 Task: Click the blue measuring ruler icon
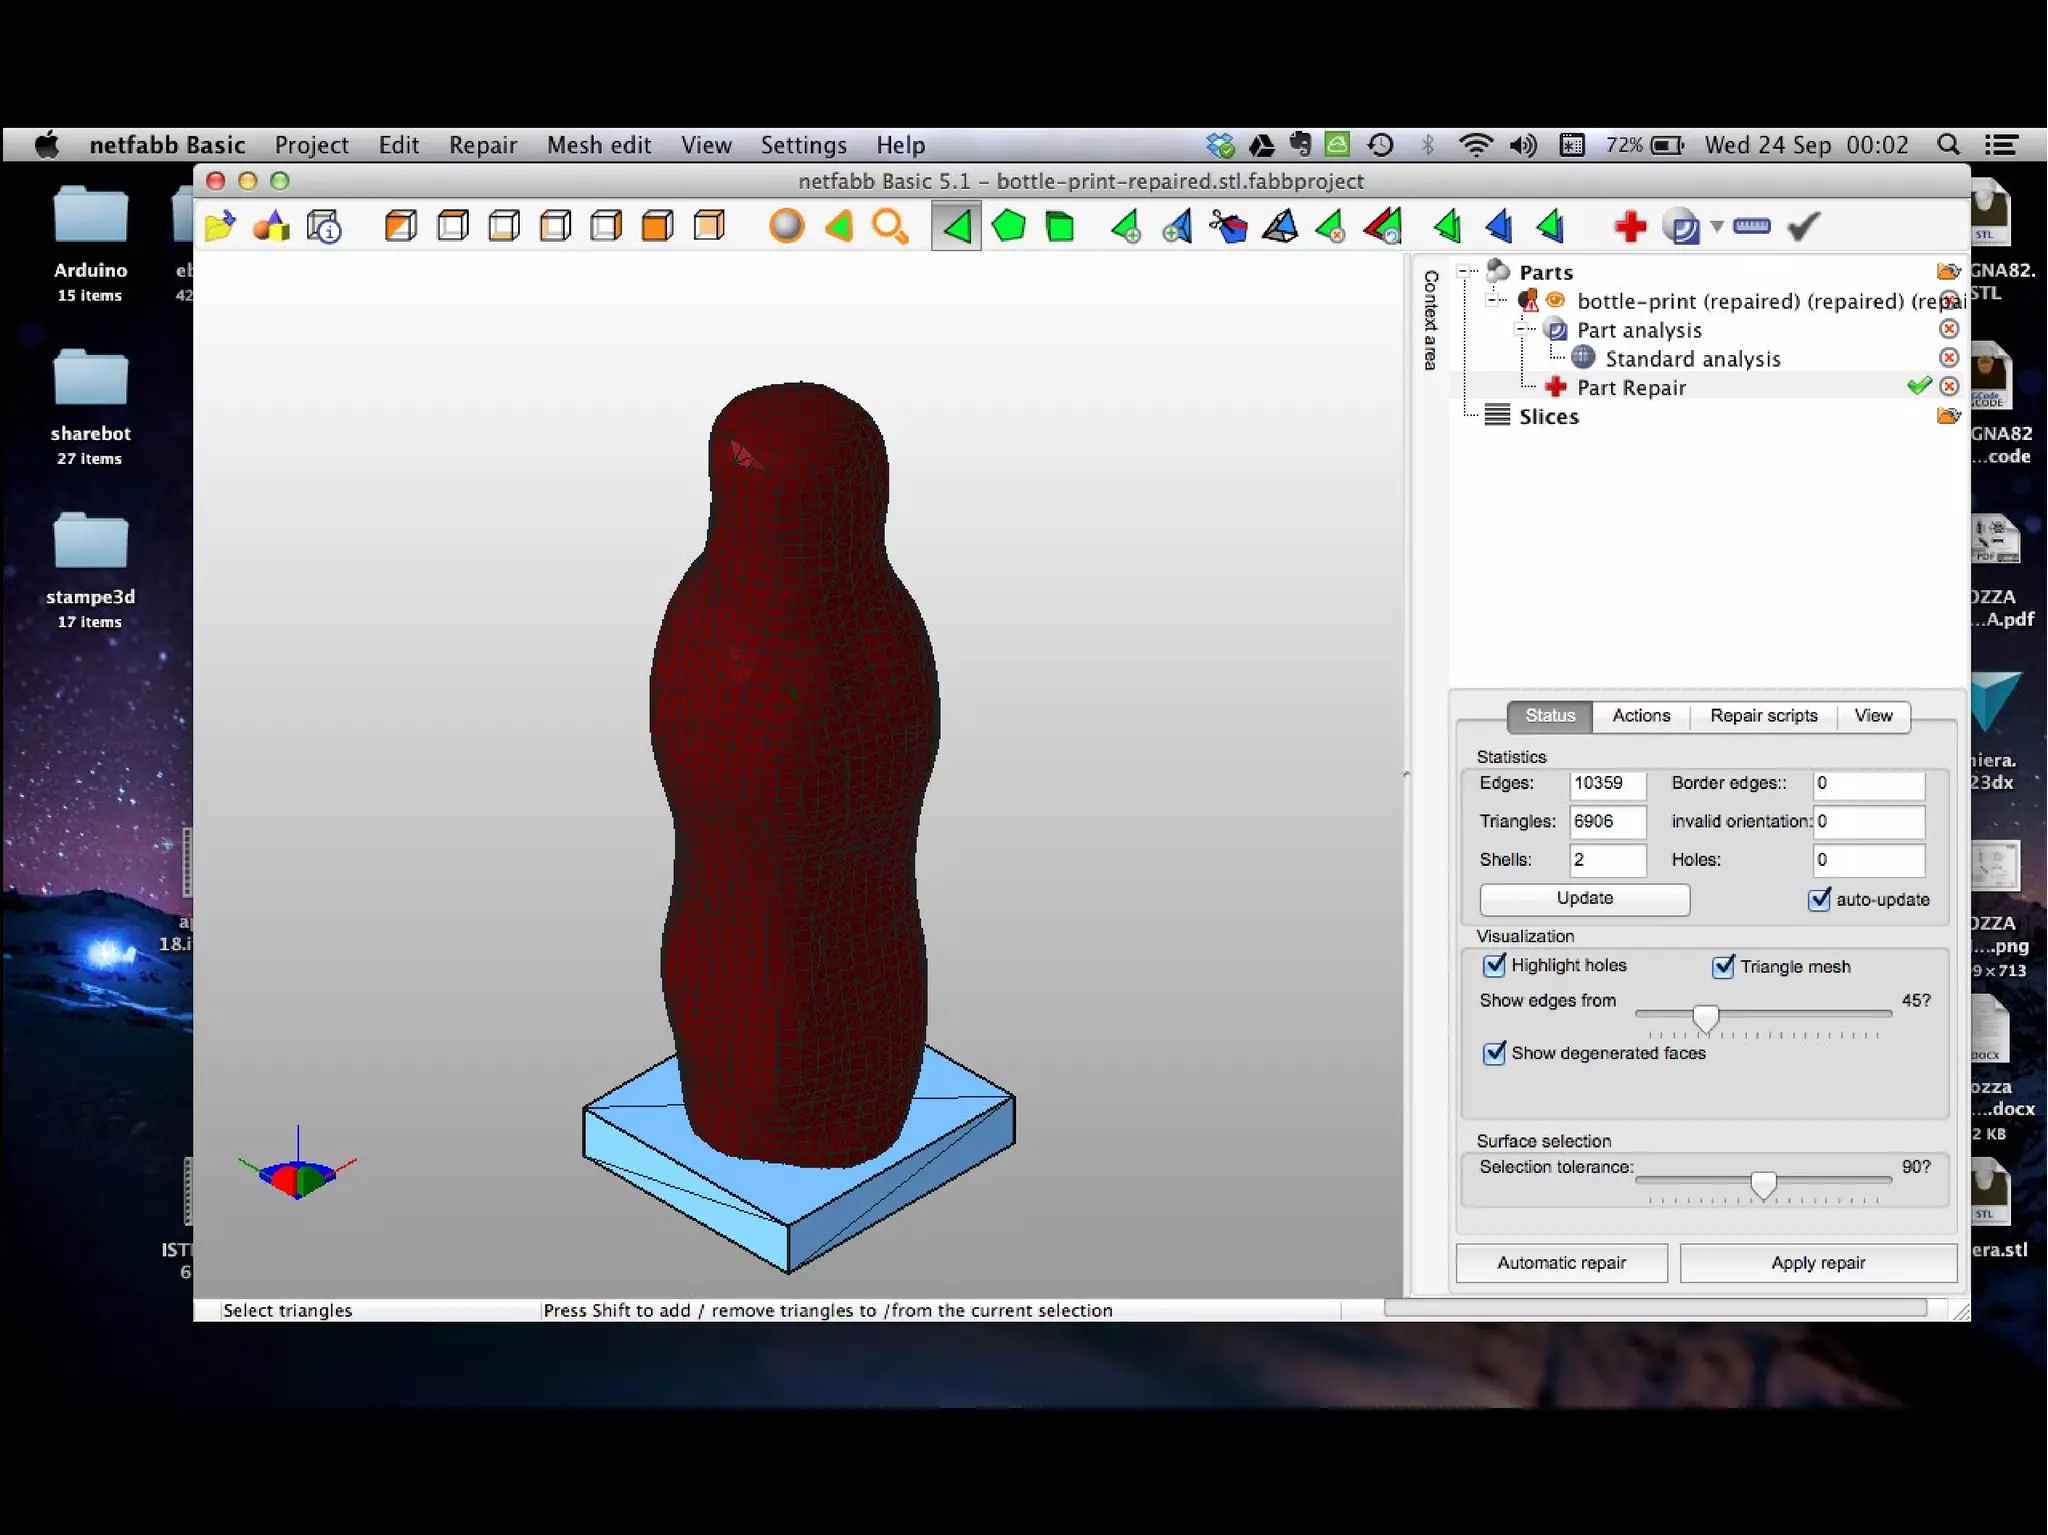[x=1751, y=226]
